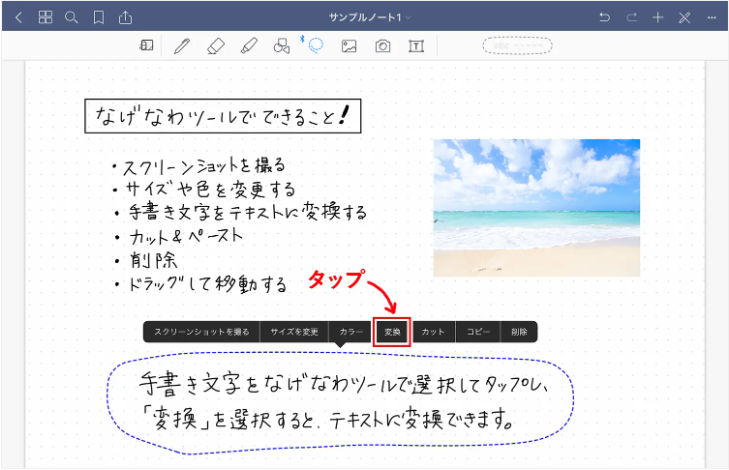Tap handwritten bullet 削除

tap(153, 260)
